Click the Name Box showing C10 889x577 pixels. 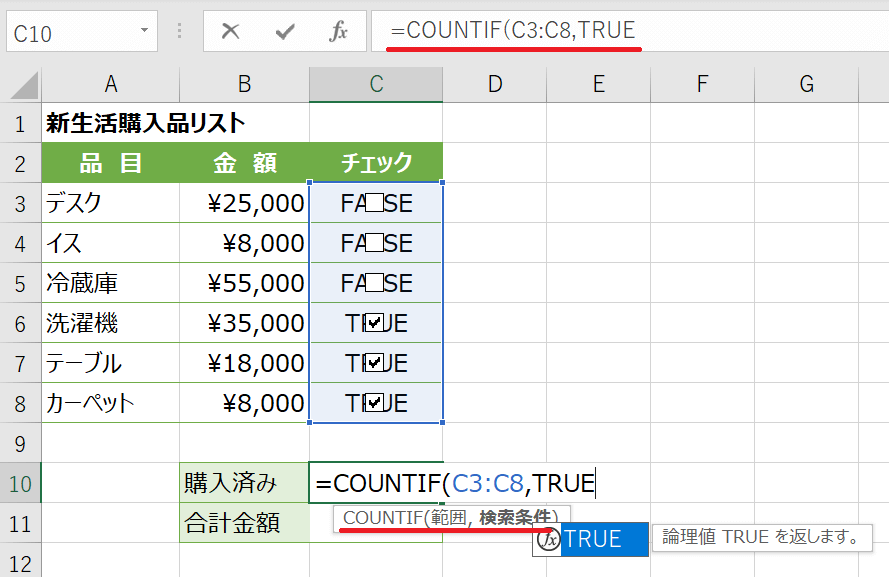click(70, 32)
